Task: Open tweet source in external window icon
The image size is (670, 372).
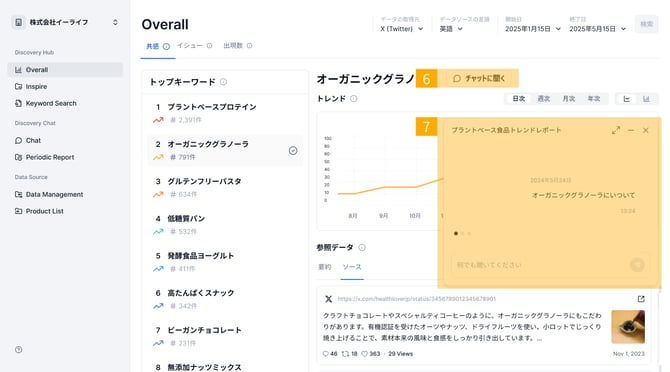Action: 641,299
